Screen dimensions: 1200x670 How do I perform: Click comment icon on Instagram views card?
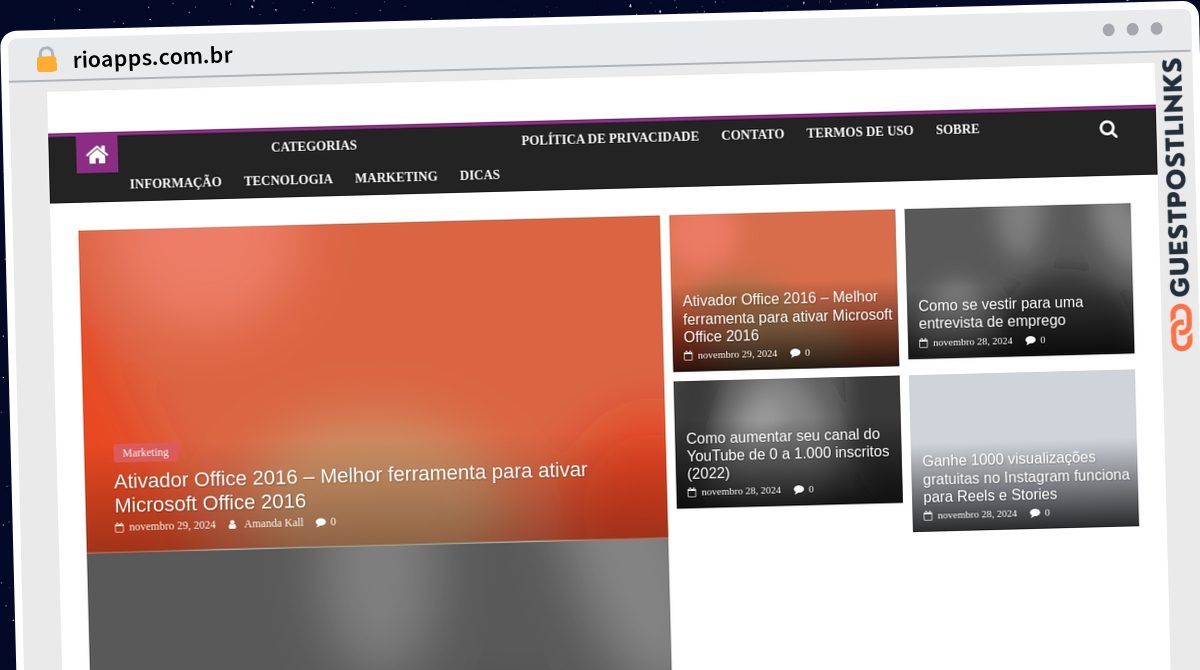[x=1034, y=513]
